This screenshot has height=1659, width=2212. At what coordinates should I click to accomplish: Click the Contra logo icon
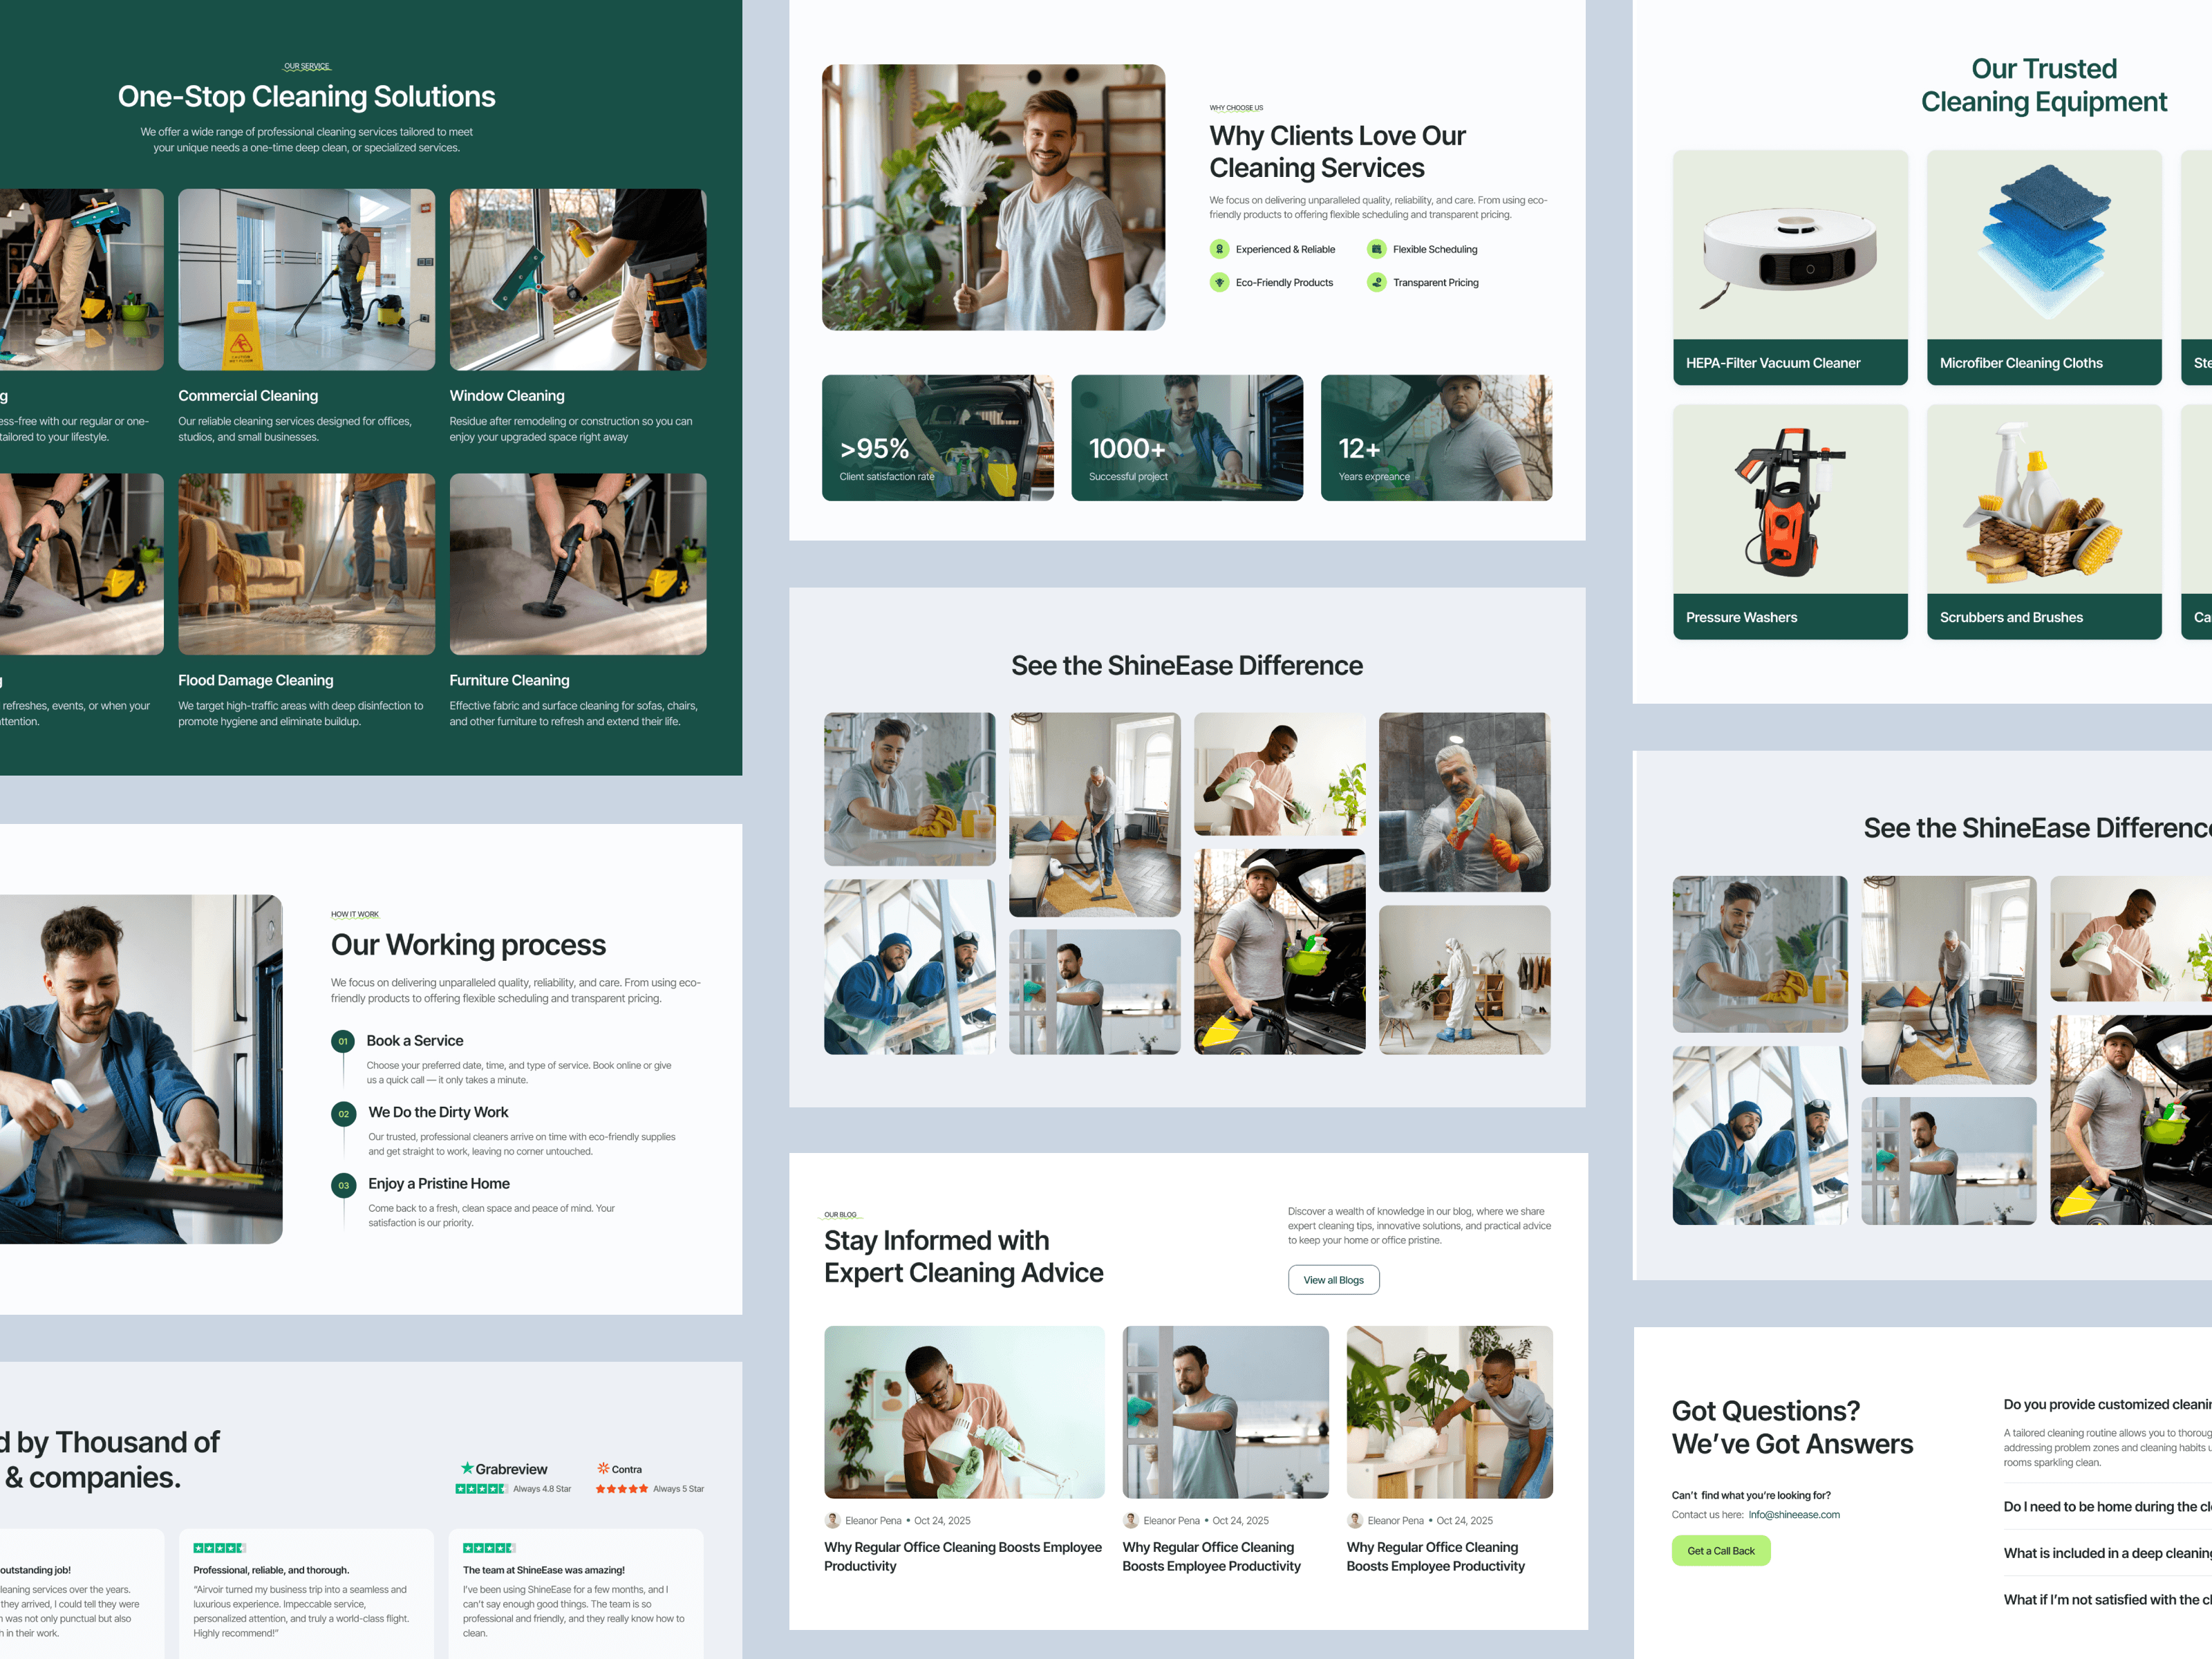pyautogui.click(x=603, y=1468)
